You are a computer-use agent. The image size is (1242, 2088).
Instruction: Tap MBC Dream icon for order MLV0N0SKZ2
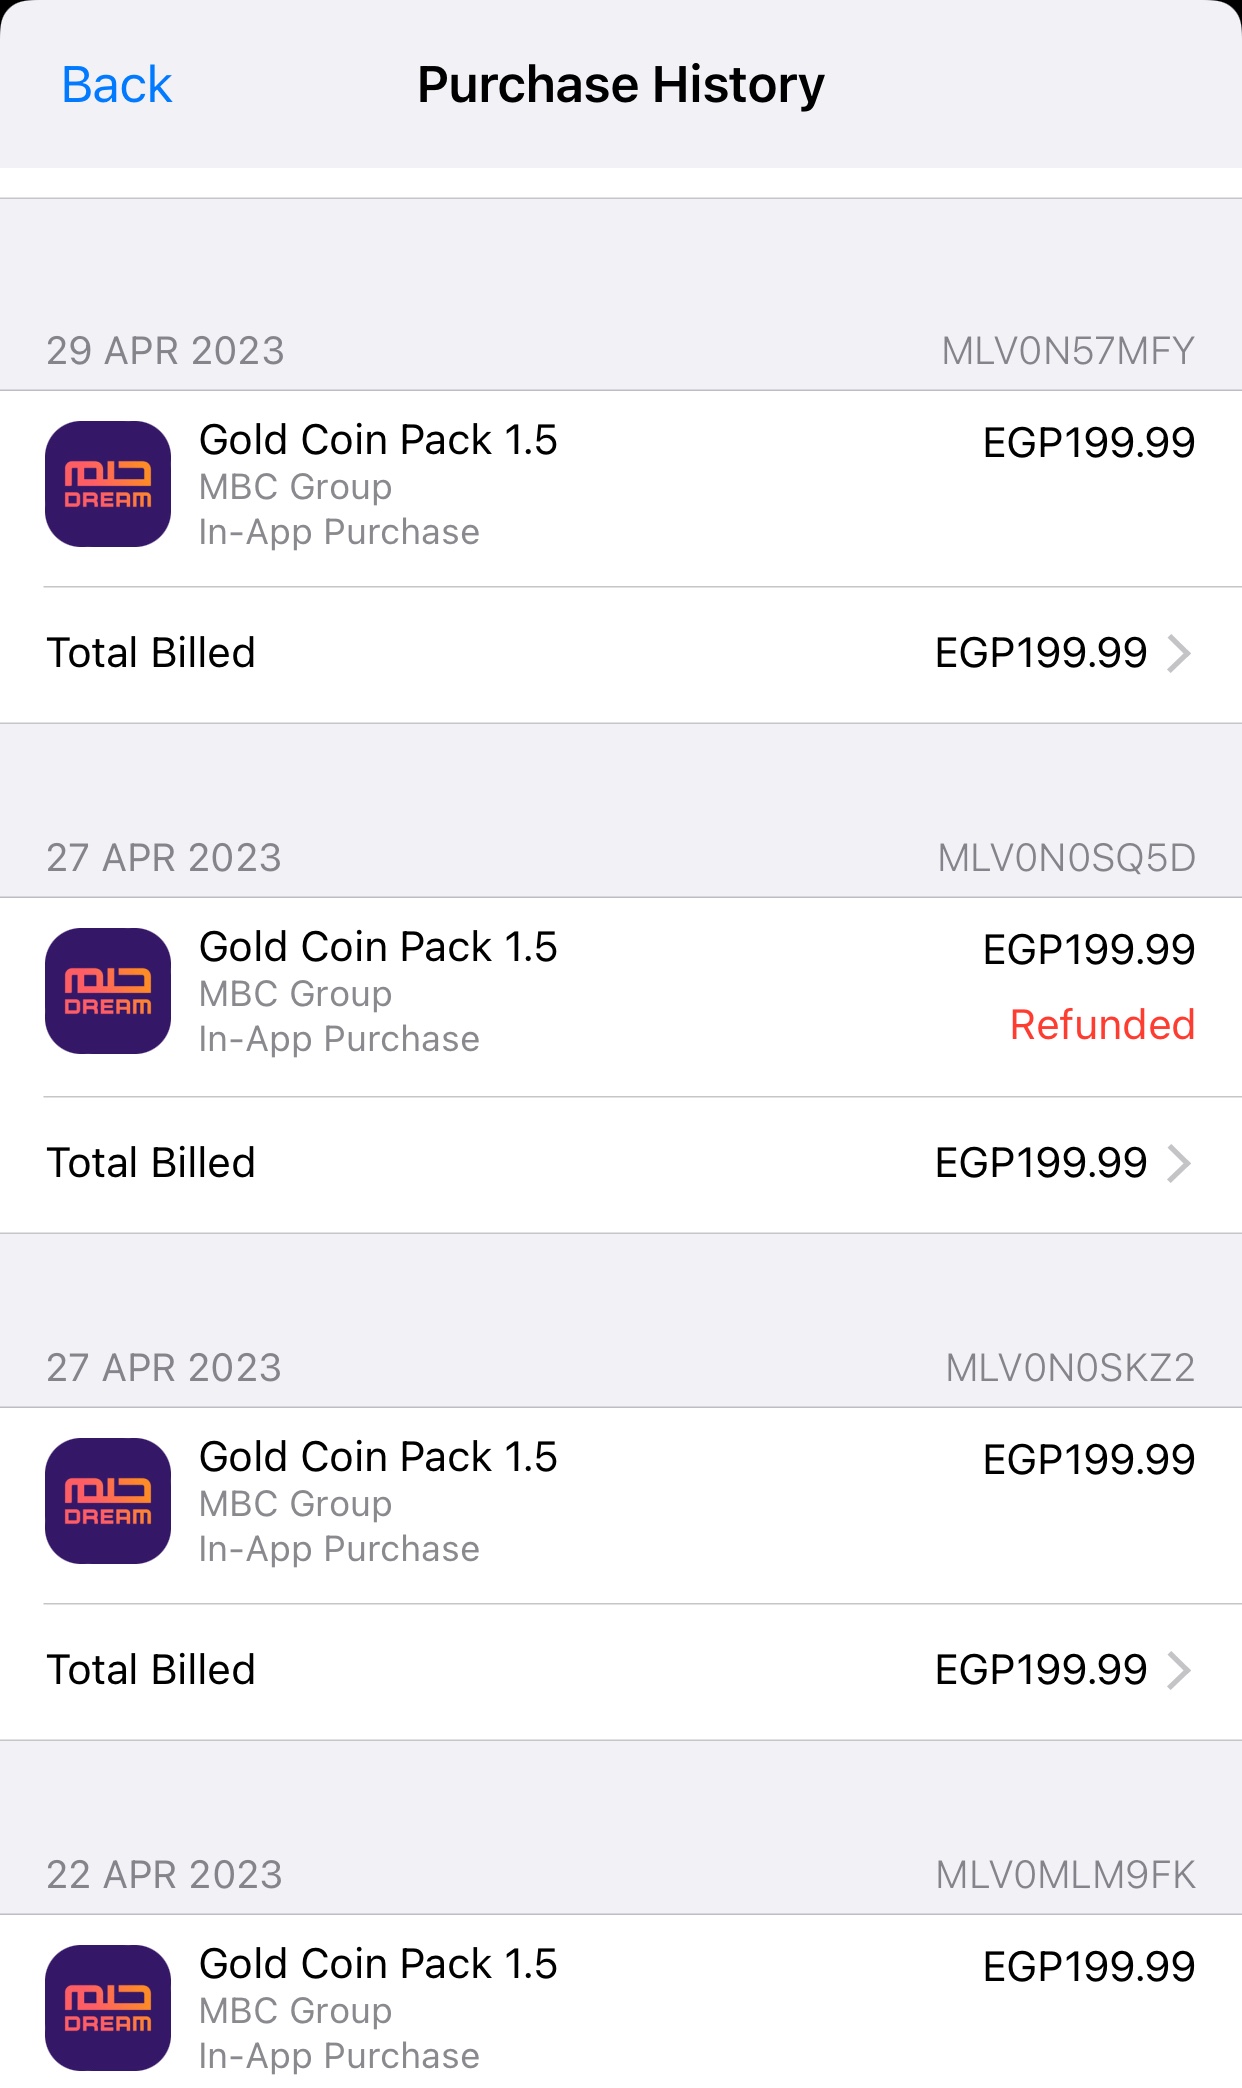coord(108,1501)
